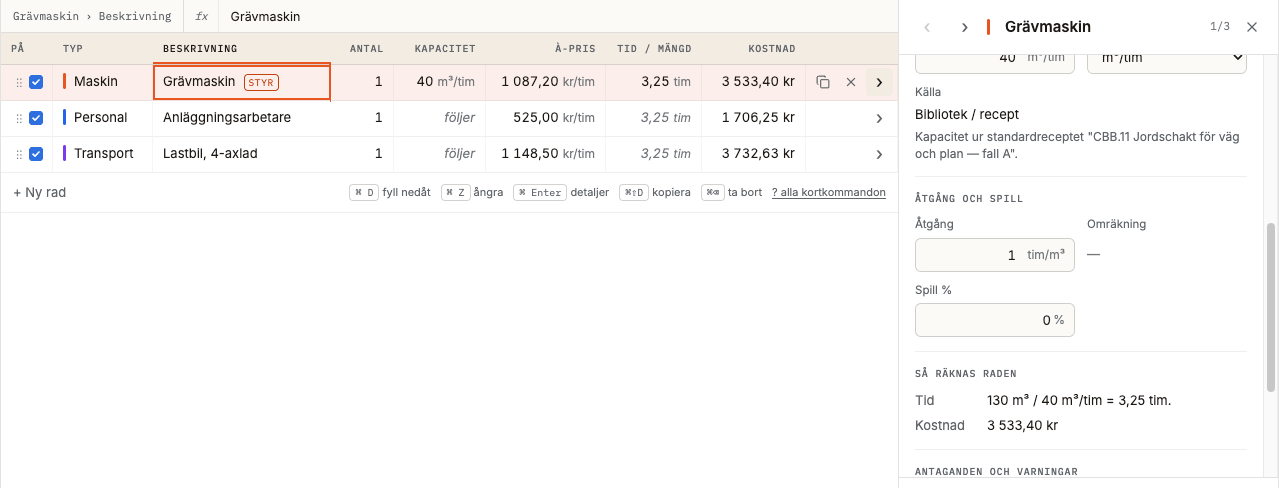Image resolution: width=1279 pixels, height=488 pixels.
Task: Open alla kortkommandon link
Action: pyautogui.click(x=829, y=192)
